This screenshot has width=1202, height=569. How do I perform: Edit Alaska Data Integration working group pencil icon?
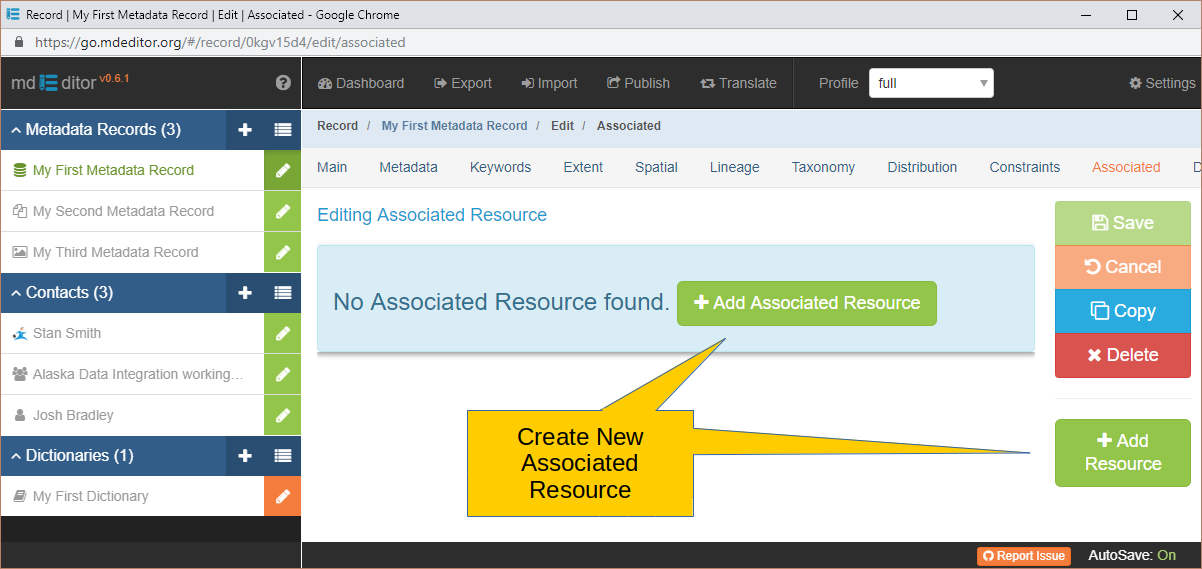pos(283,374)
